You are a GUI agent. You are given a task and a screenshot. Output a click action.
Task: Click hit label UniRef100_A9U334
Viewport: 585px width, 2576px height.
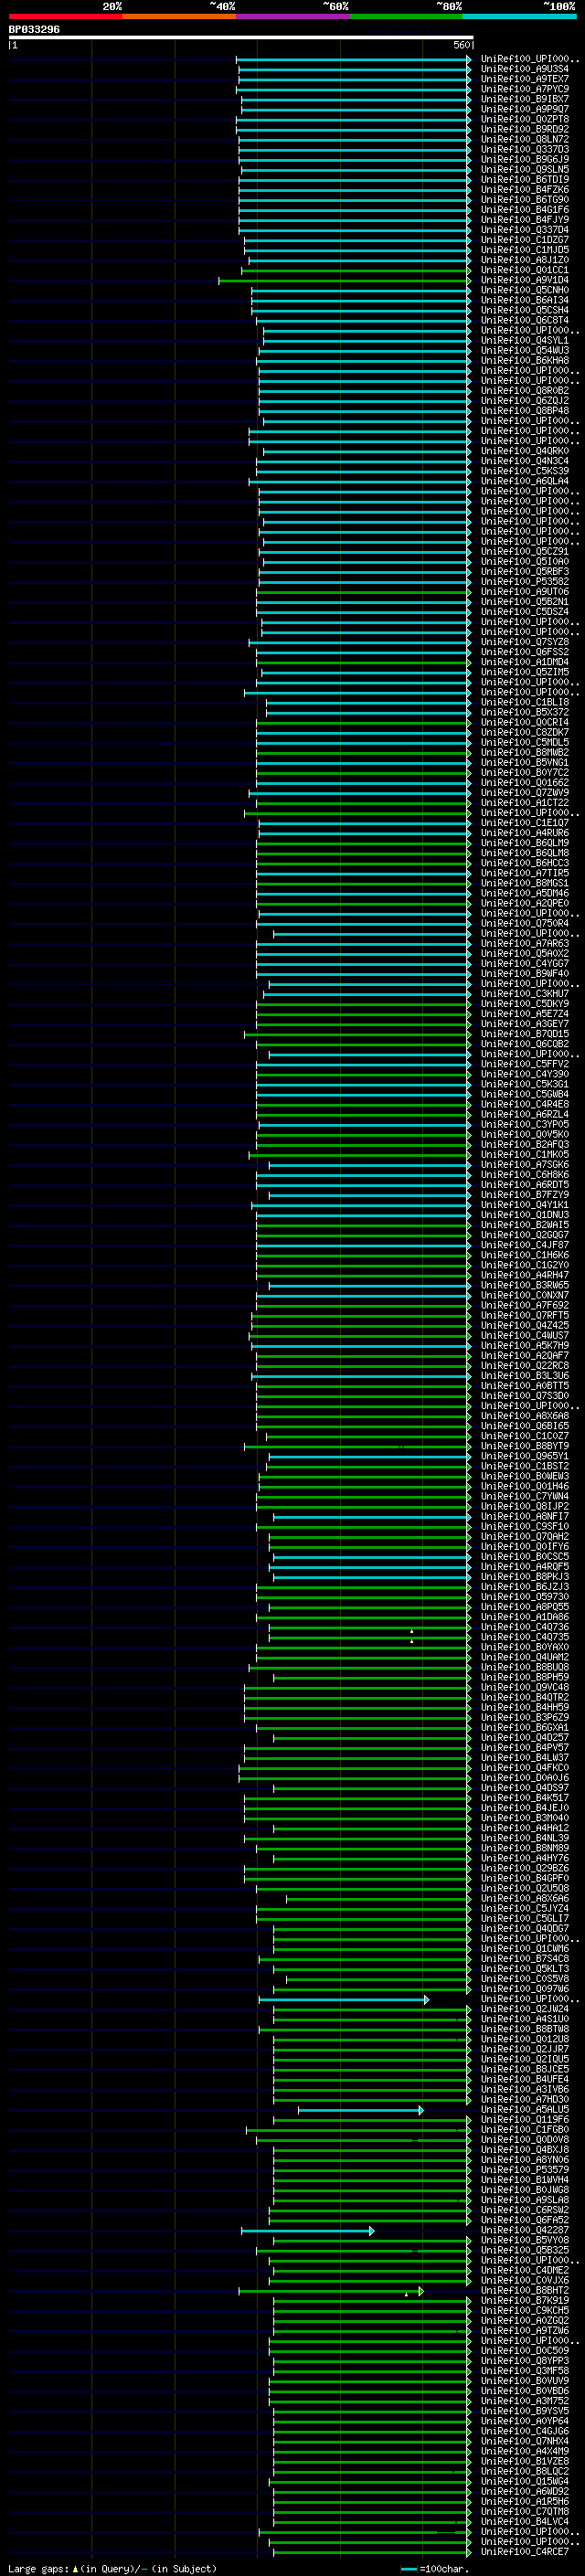click(x=525, y=70)
